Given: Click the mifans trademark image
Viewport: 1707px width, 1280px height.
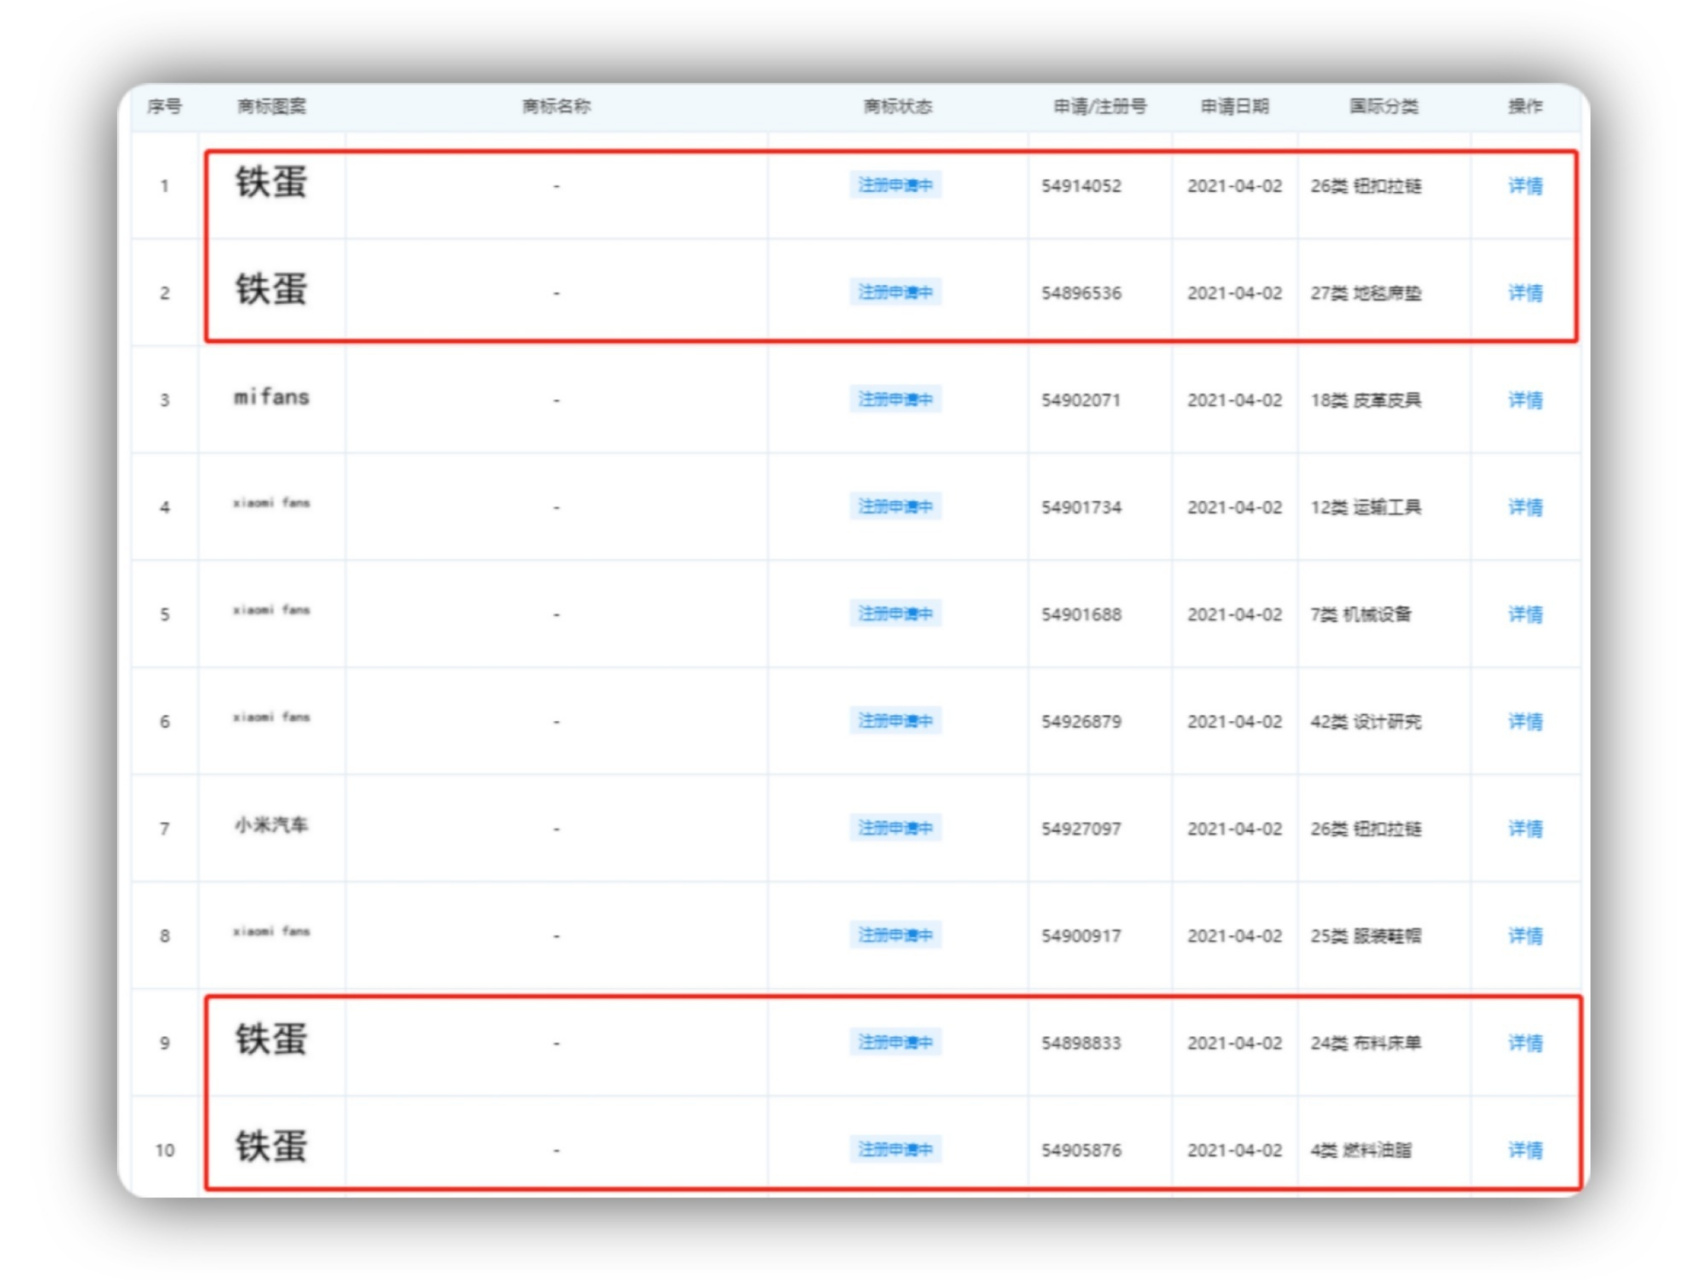Looking at the screenshot, I should (x=271, y=397).
